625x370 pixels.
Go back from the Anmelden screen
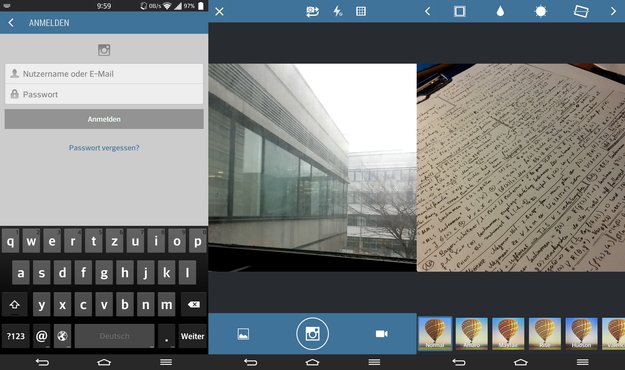(11, 23)
